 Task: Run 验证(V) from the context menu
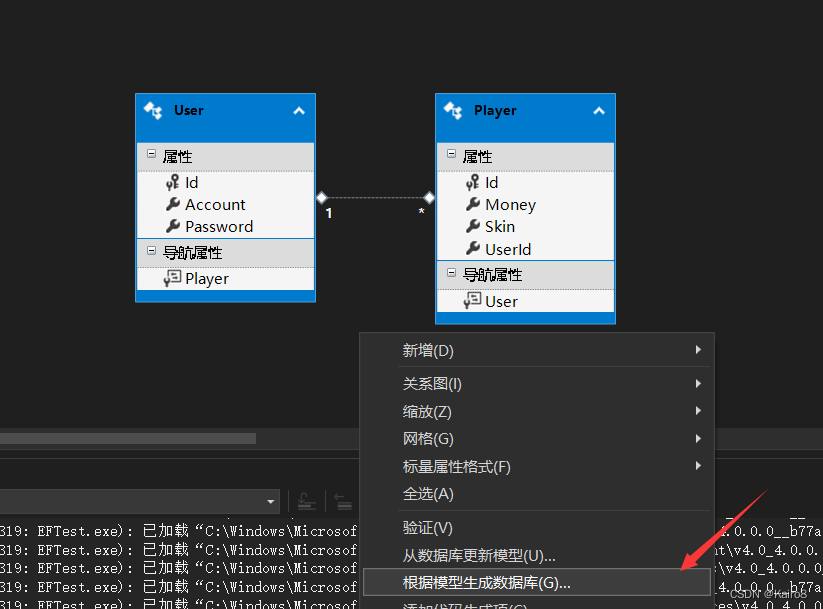tap(427, 527)
